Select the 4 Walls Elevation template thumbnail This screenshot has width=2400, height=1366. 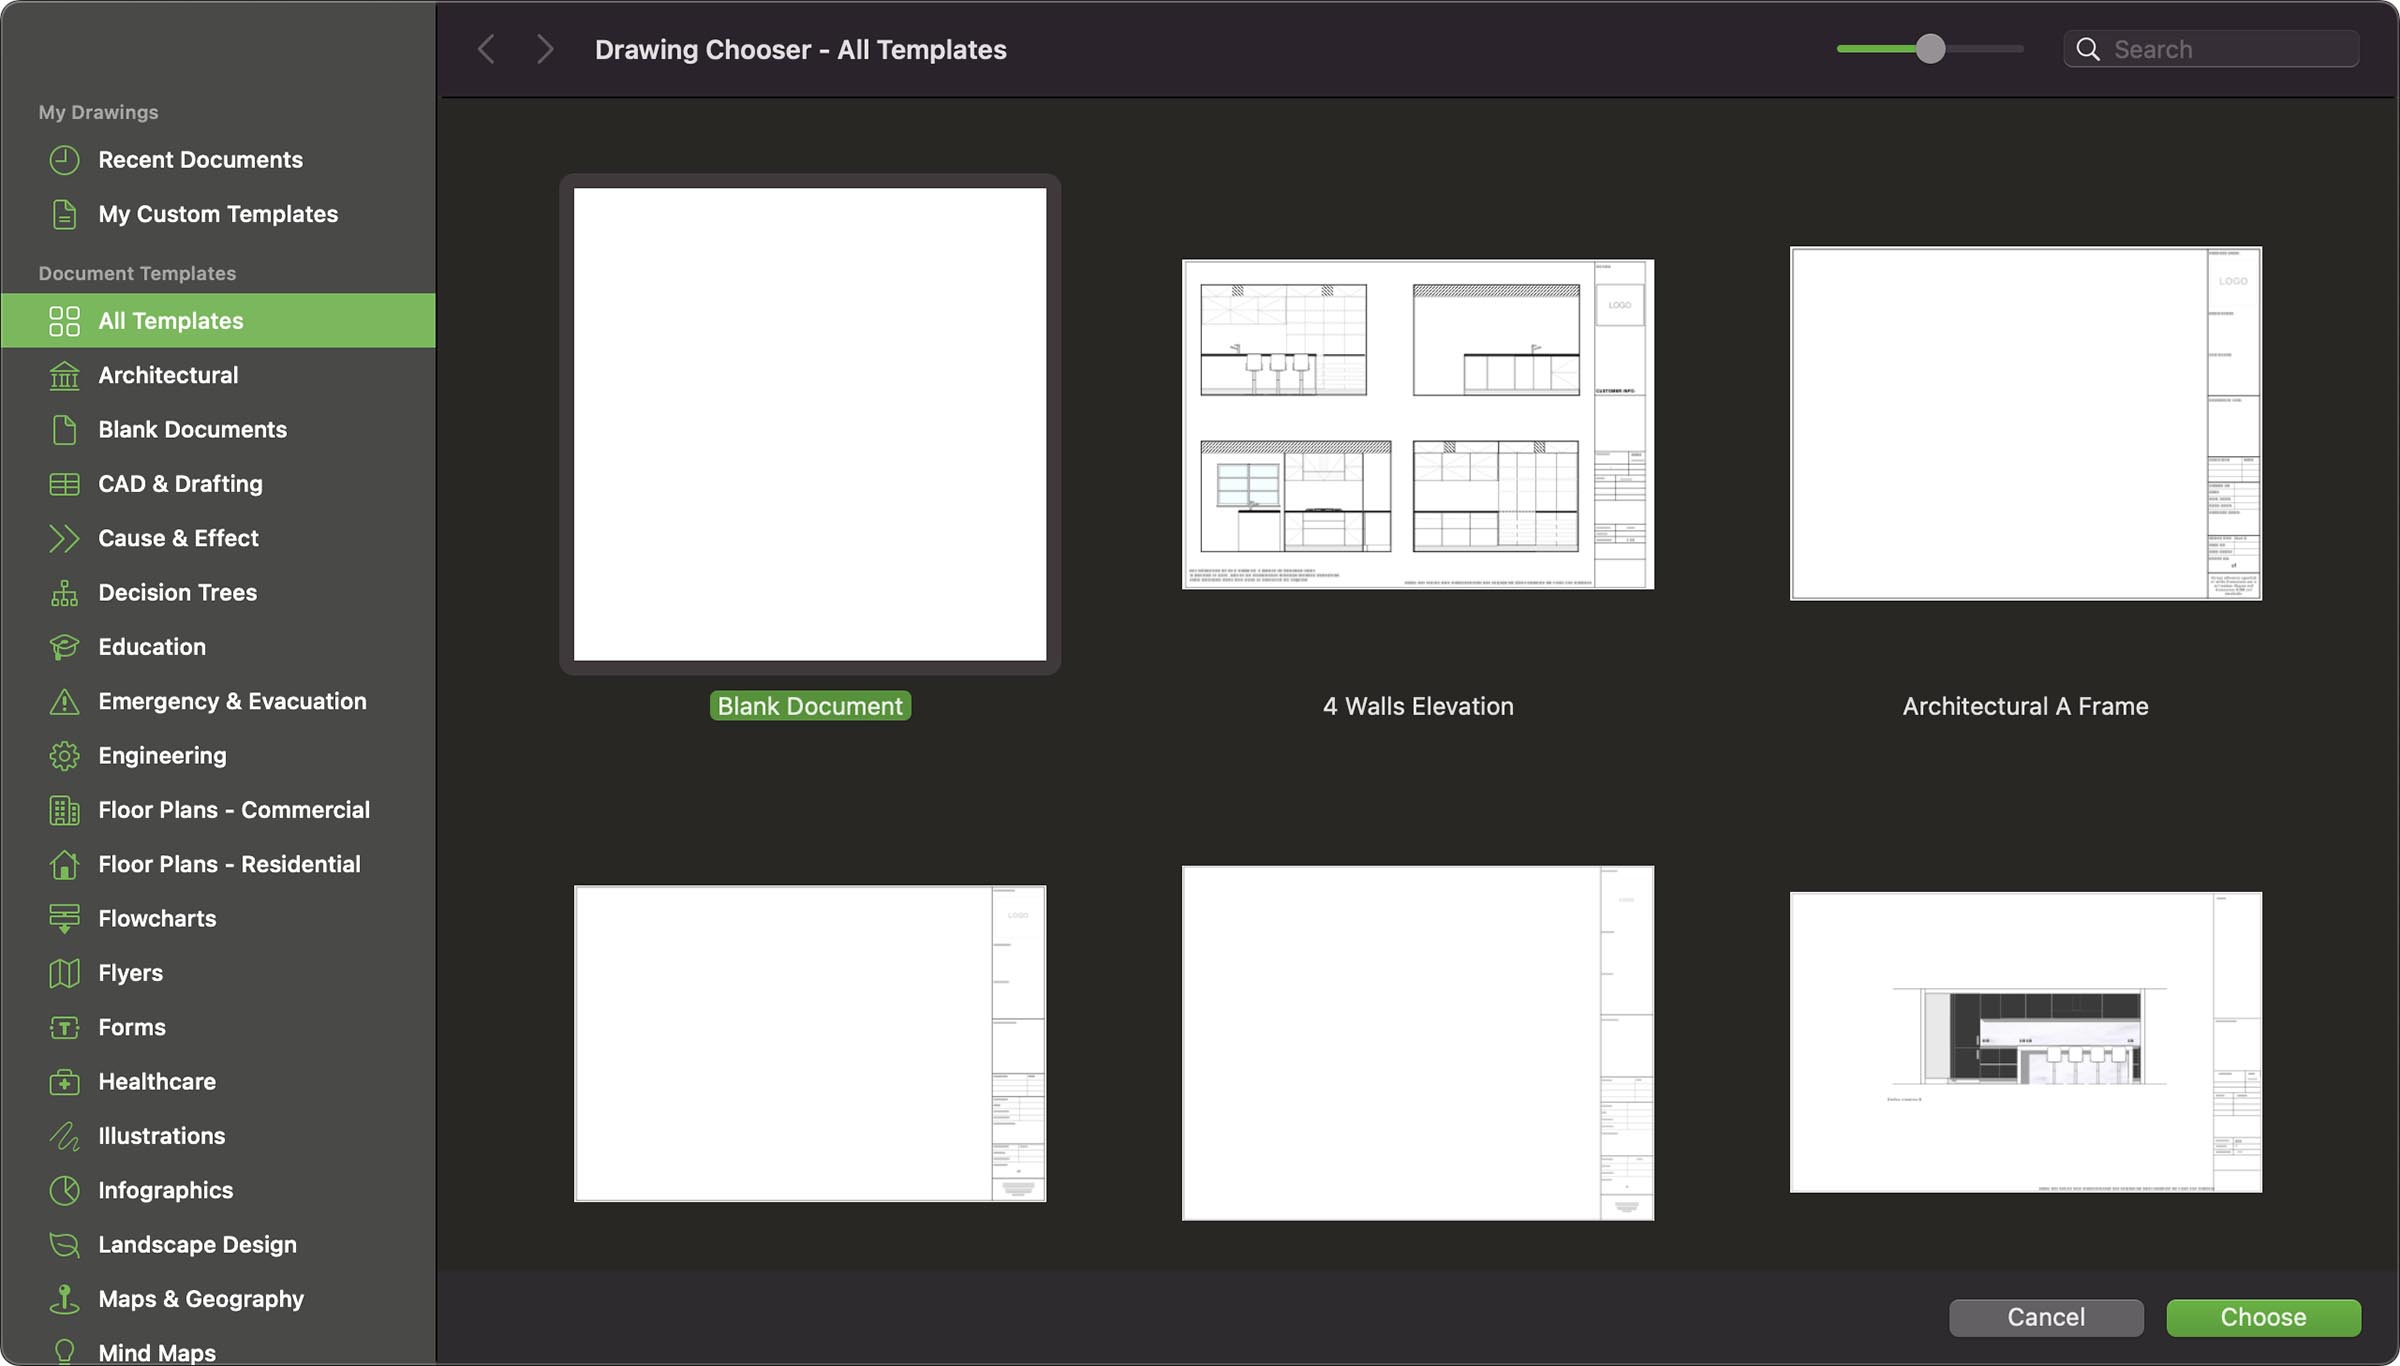(x=1417, y=425)
